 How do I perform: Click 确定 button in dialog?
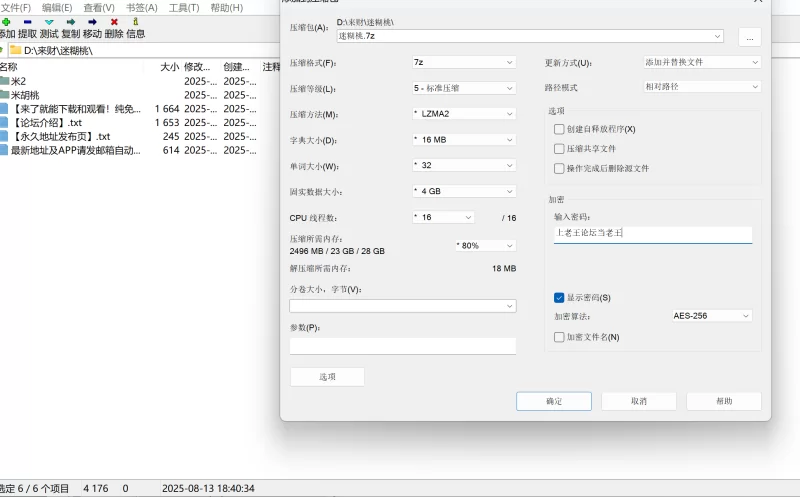coord(554,401)
